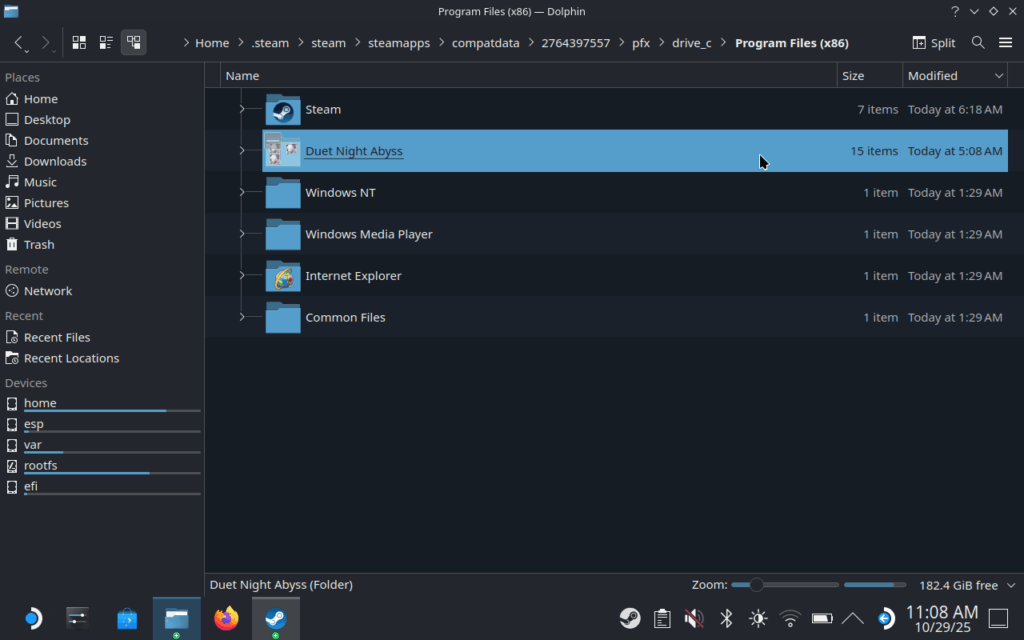Open compatdata from the breadcrumb bar
Screen dimensions: 1024x640
tap(486, 43)
